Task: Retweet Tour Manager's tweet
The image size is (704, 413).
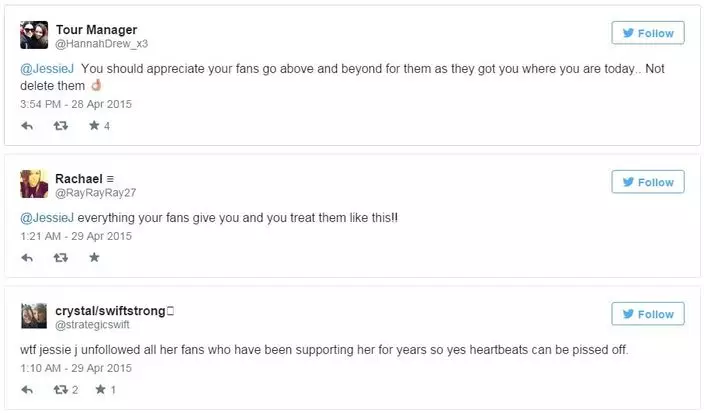Action: (x=60, y=126)
